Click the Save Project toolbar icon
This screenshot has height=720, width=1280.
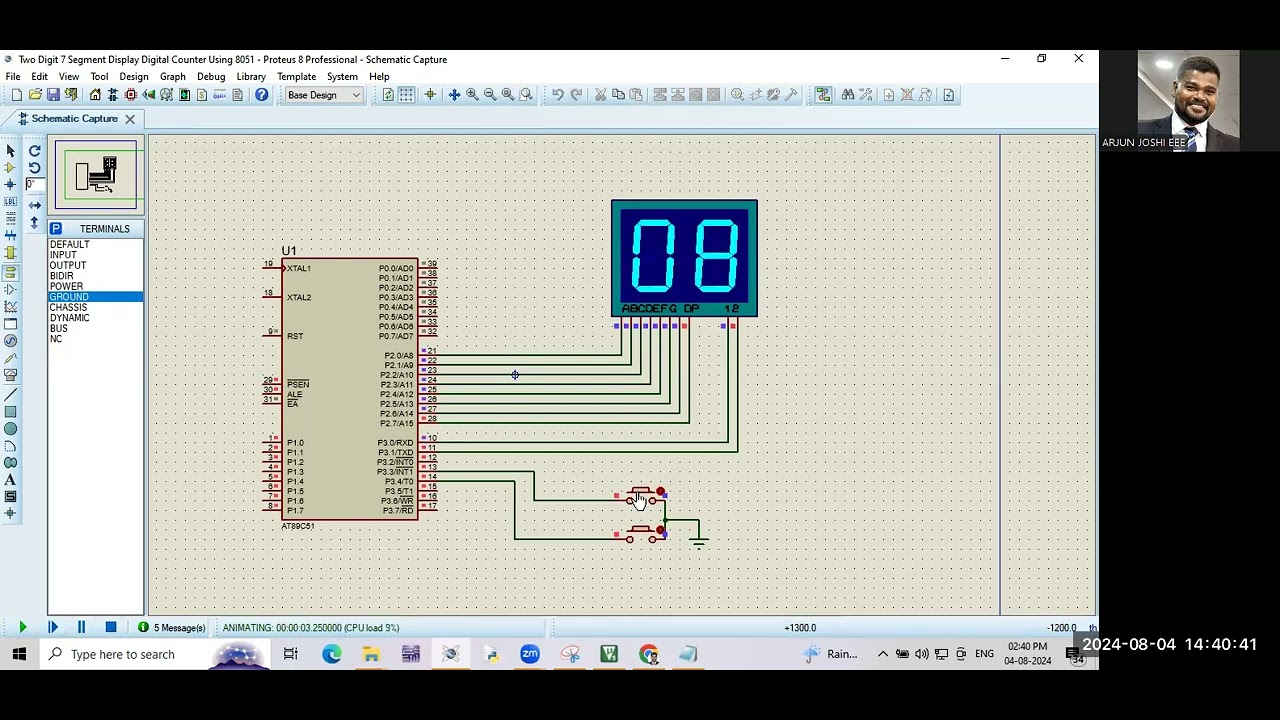53,95
